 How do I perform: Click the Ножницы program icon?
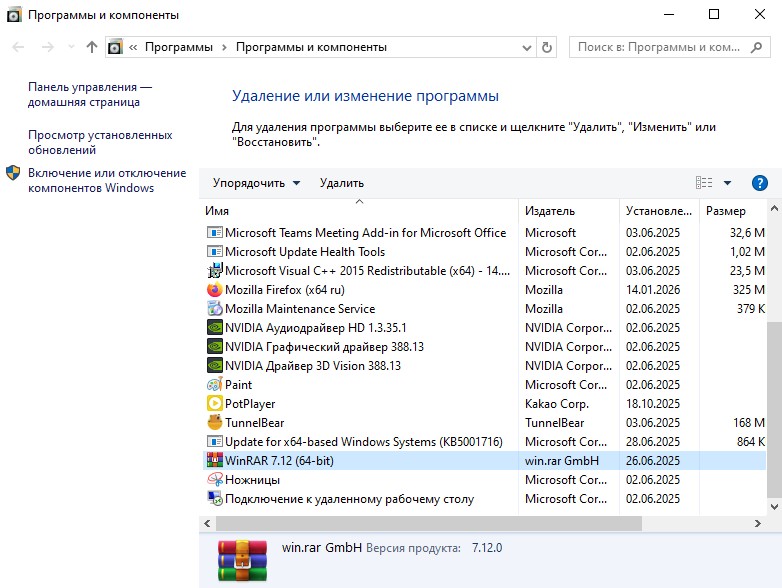[x=214, y=480]
